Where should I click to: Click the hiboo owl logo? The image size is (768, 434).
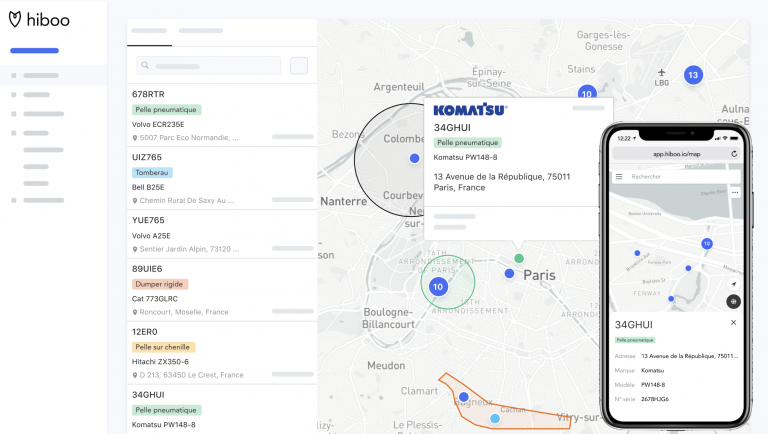tap(15, 19)
